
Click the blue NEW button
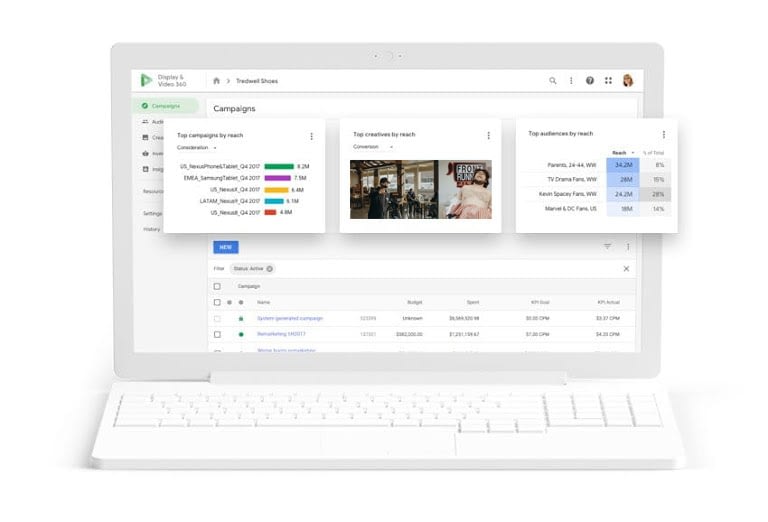(226, 247)
